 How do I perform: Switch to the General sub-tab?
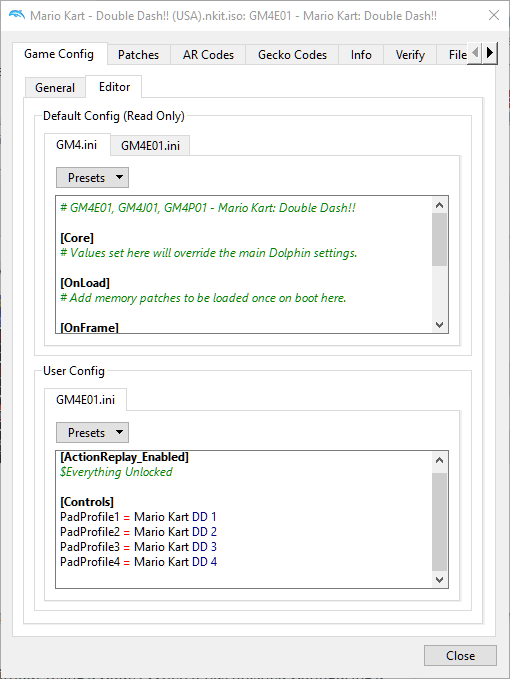click(x=55, y=88)
